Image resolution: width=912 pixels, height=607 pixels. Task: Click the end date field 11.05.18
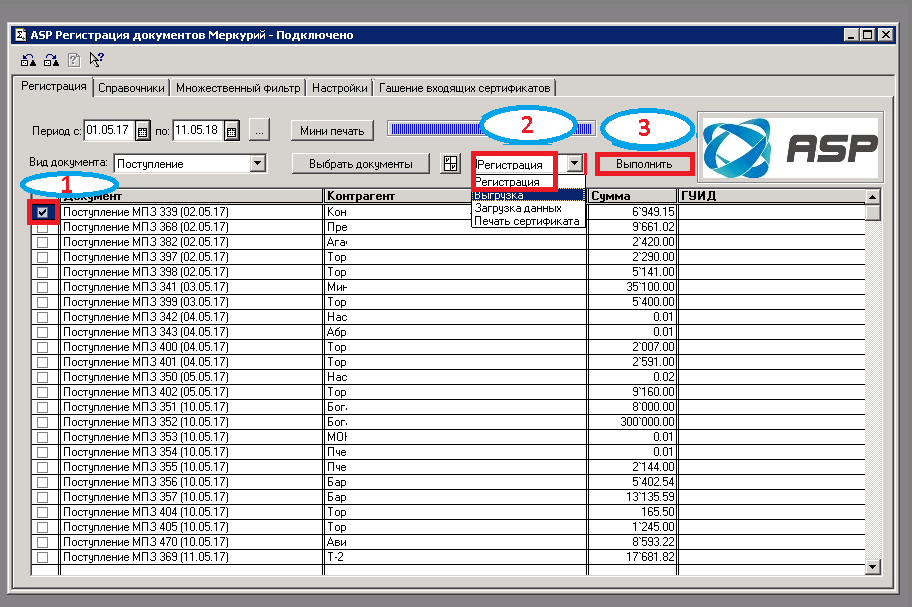198,130
